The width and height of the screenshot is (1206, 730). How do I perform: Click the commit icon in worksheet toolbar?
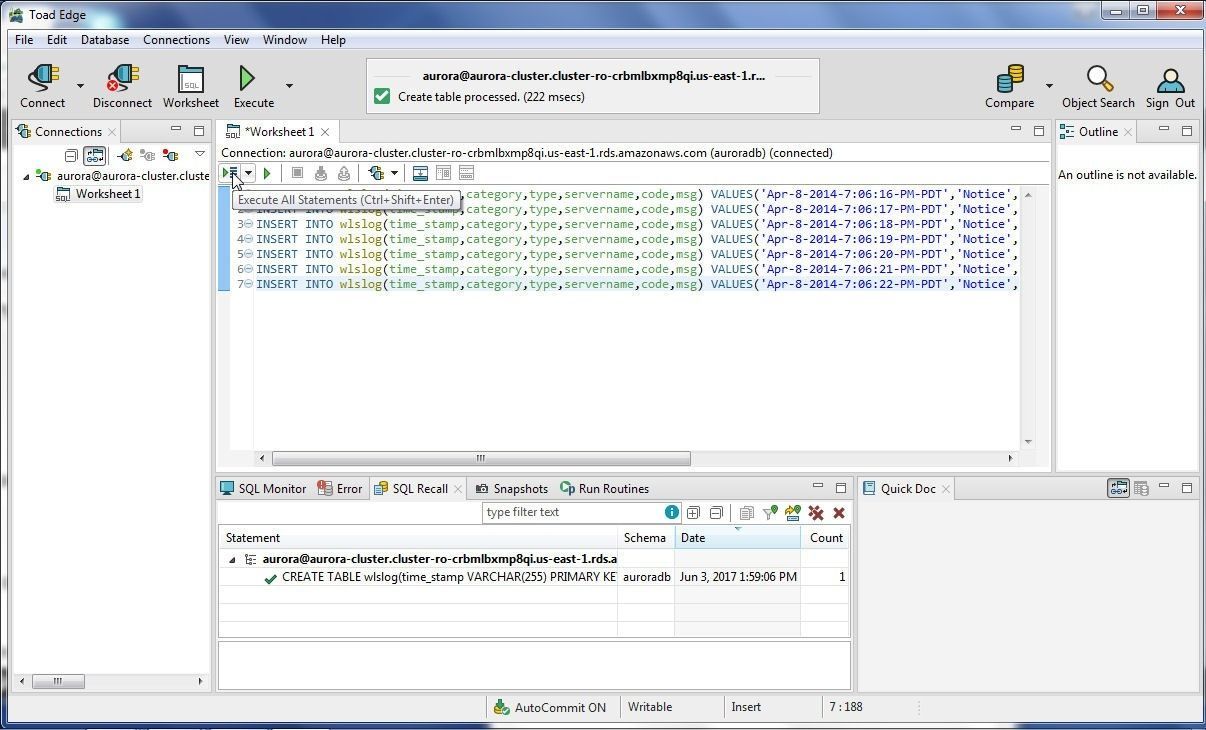321,173
